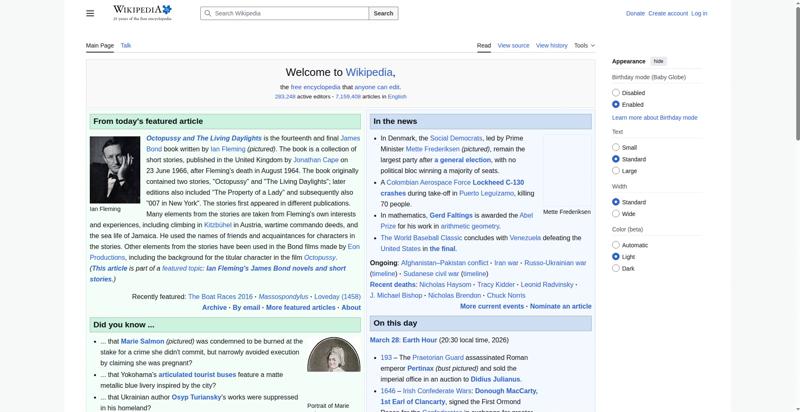This screenshot has width=800, height=412.
Task: Open Learn more about Birthday mode
Action: pos(654,118)
